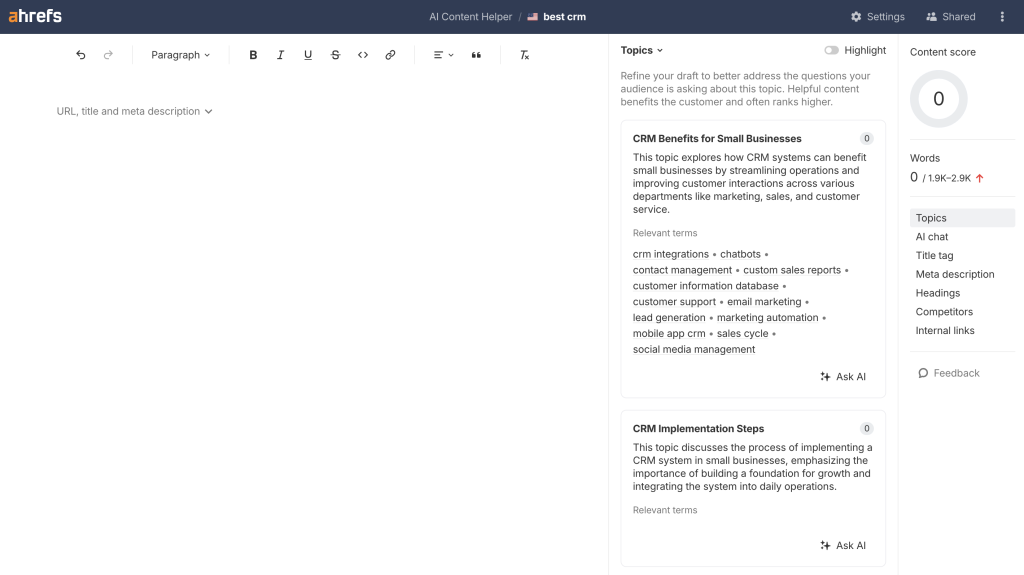This screenshot has width=1024, height=575.
Task: Click Ask AI for CRM Benefits topic
Action: point(843,377)
